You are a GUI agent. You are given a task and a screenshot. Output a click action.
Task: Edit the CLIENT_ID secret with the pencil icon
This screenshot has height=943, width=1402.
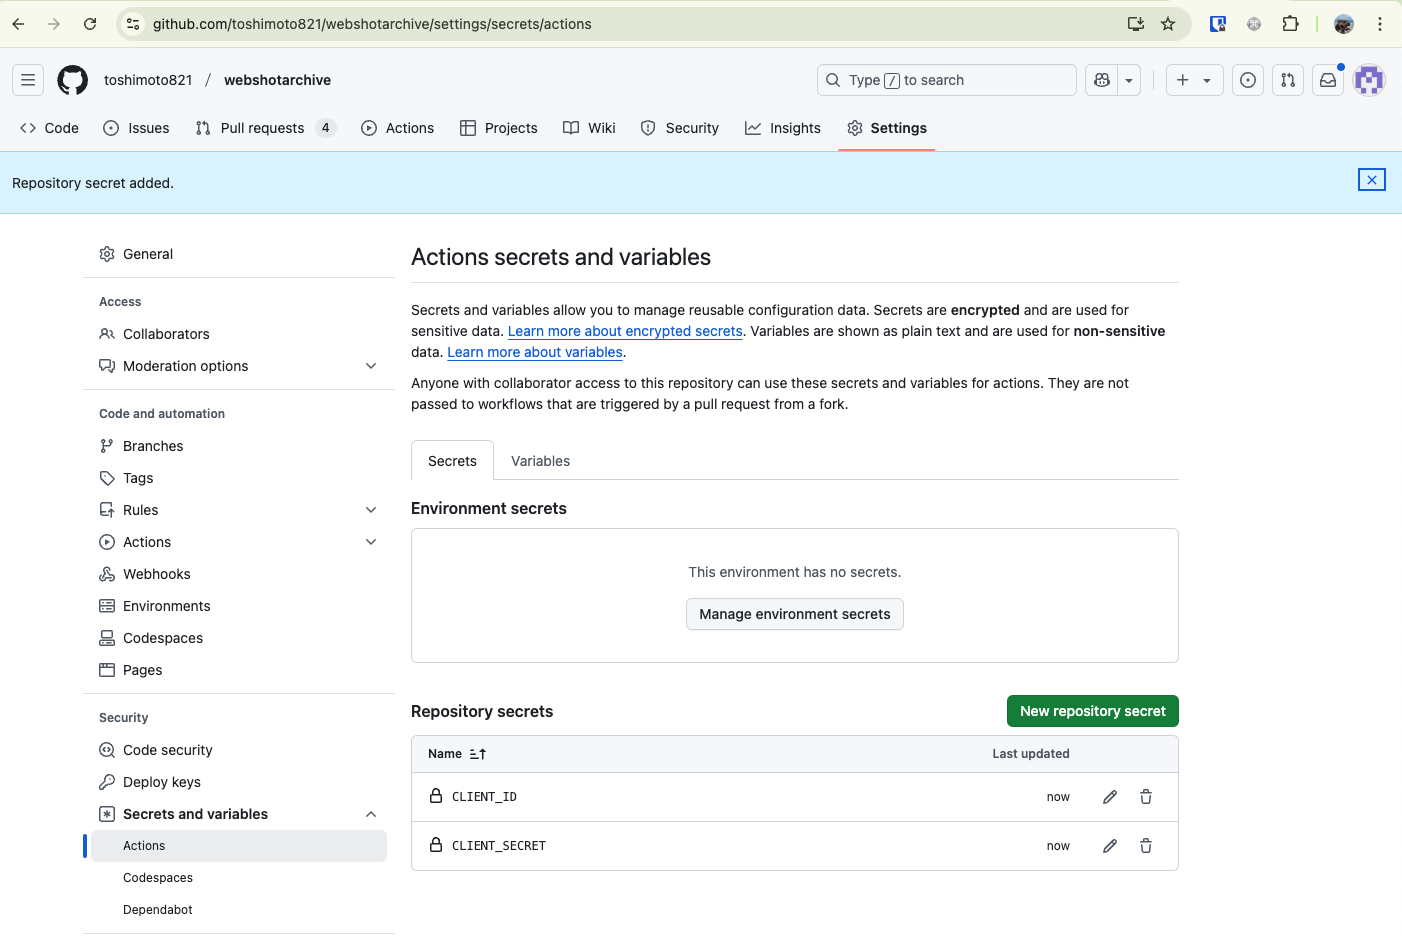point(1109,796)
